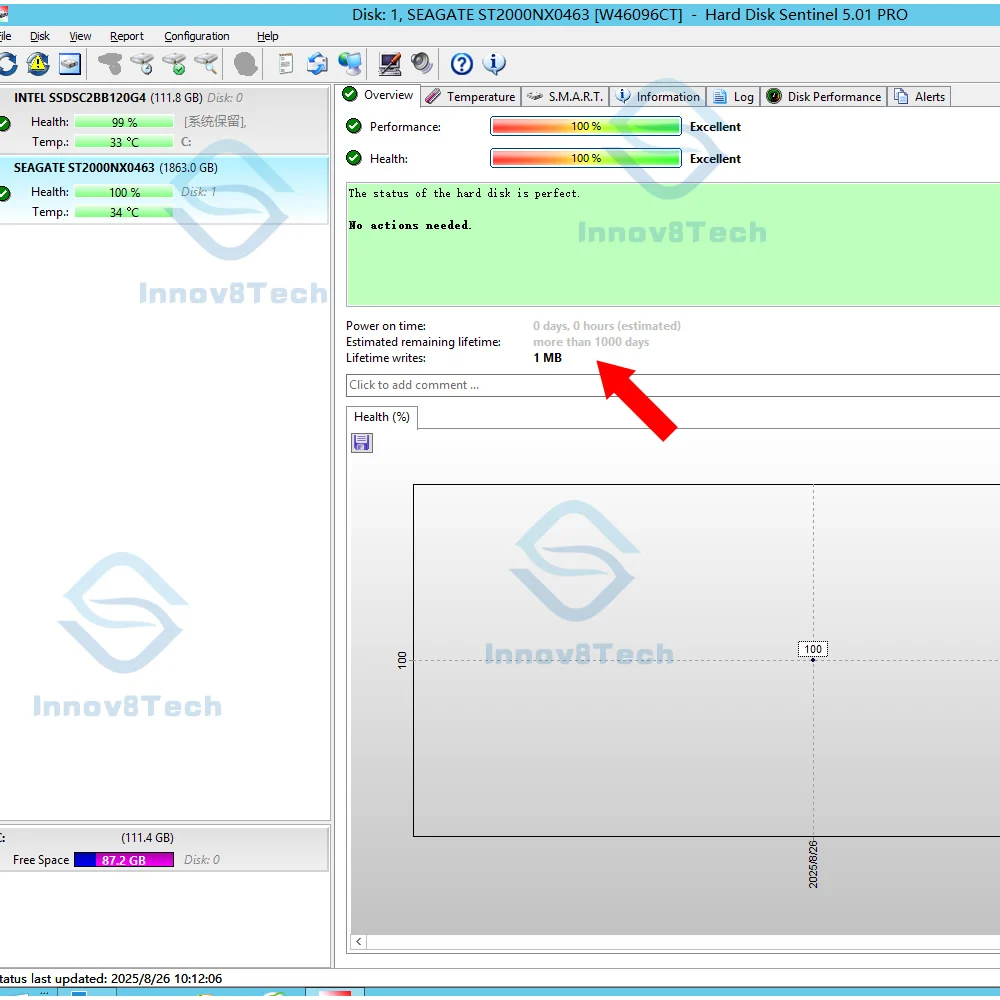This screenshot has width=1000, height=1000.
Task: Click 'Status last updated' status bar text
Action: 111,978
